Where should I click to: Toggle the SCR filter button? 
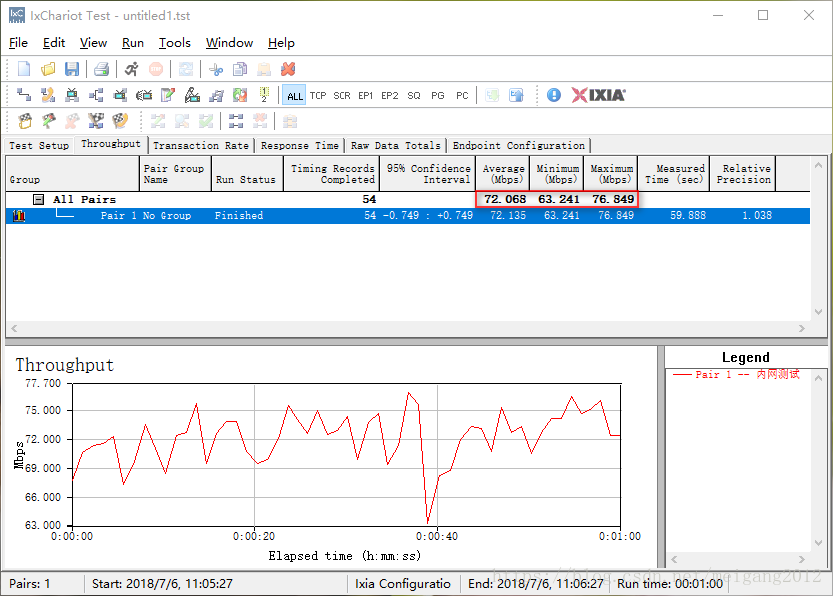(x=342, y=96)
